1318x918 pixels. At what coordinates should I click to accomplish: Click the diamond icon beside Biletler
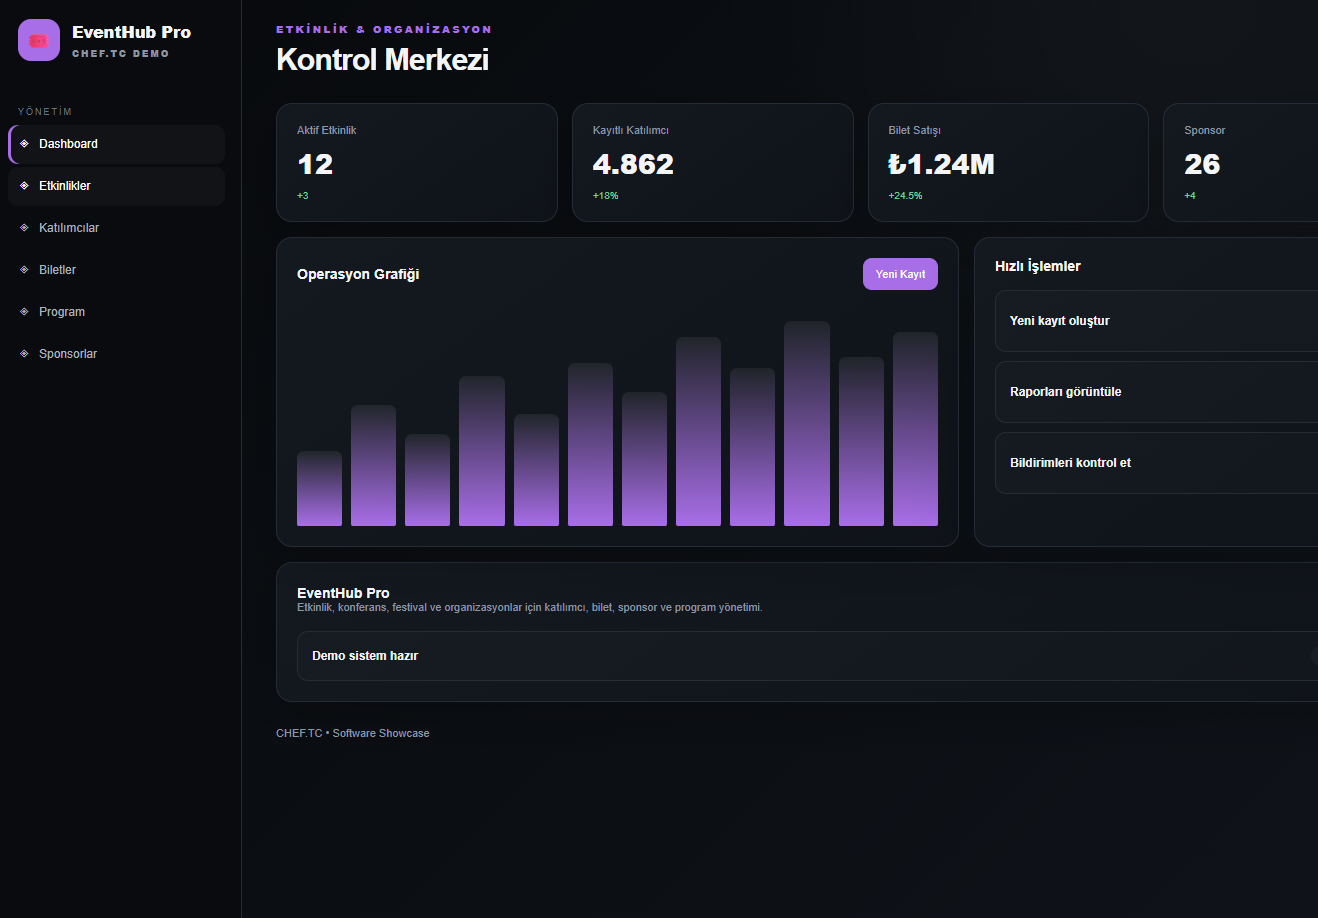coord(24,270)
